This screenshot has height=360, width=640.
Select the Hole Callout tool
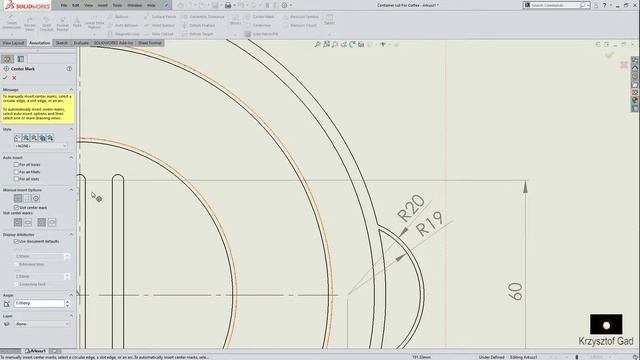[x=159, y=34]
